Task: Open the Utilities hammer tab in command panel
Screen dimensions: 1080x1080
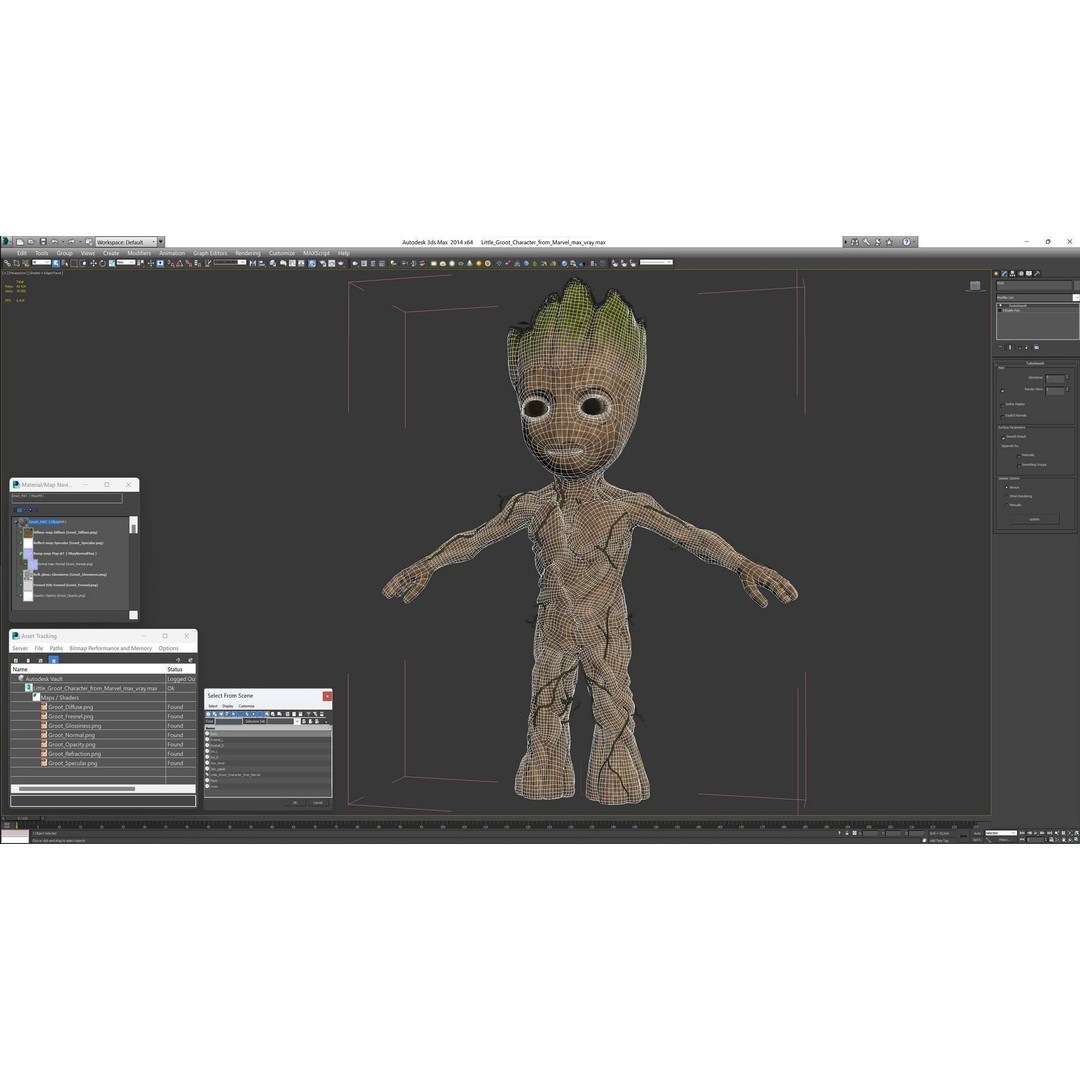Action: [x=1037, y=273]
